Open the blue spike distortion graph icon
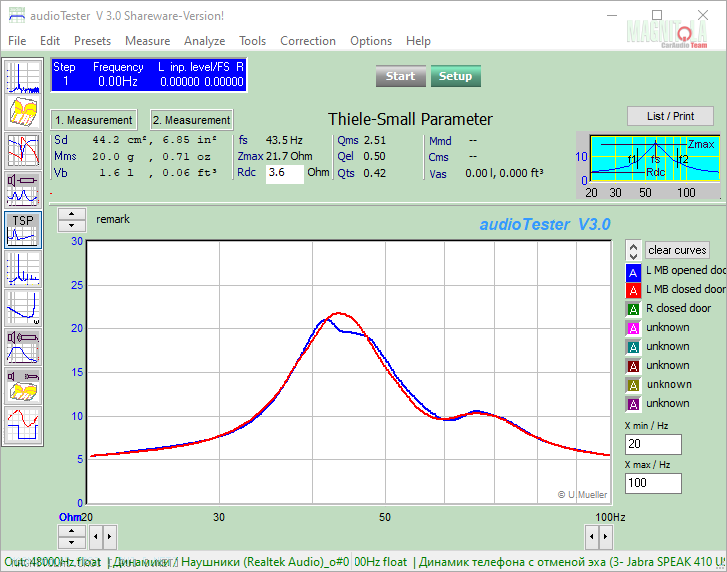 pos(23,269)
